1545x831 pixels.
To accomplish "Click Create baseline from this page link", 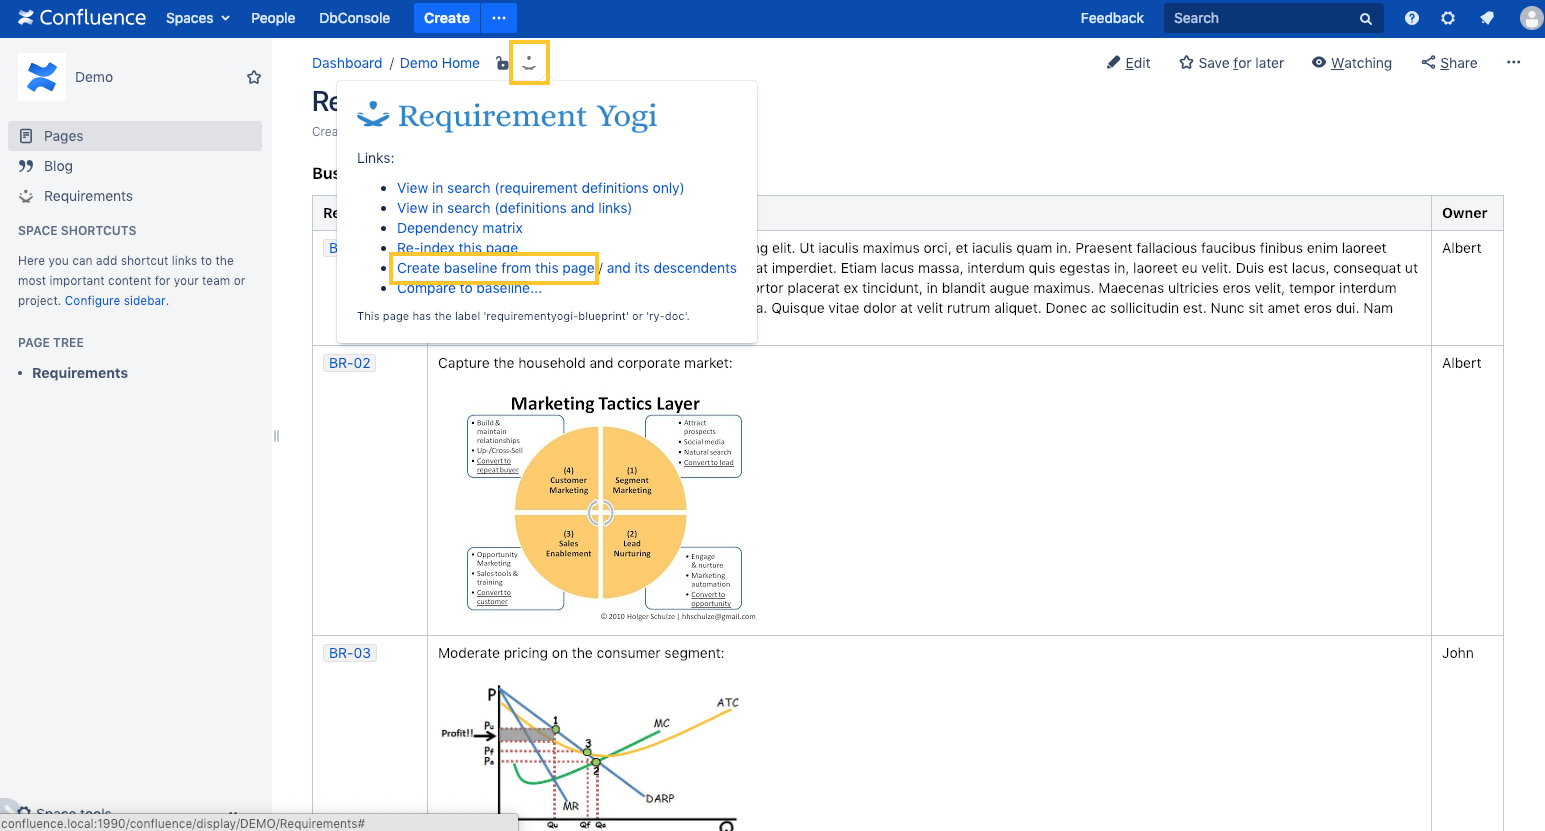I will pos(495,268).
